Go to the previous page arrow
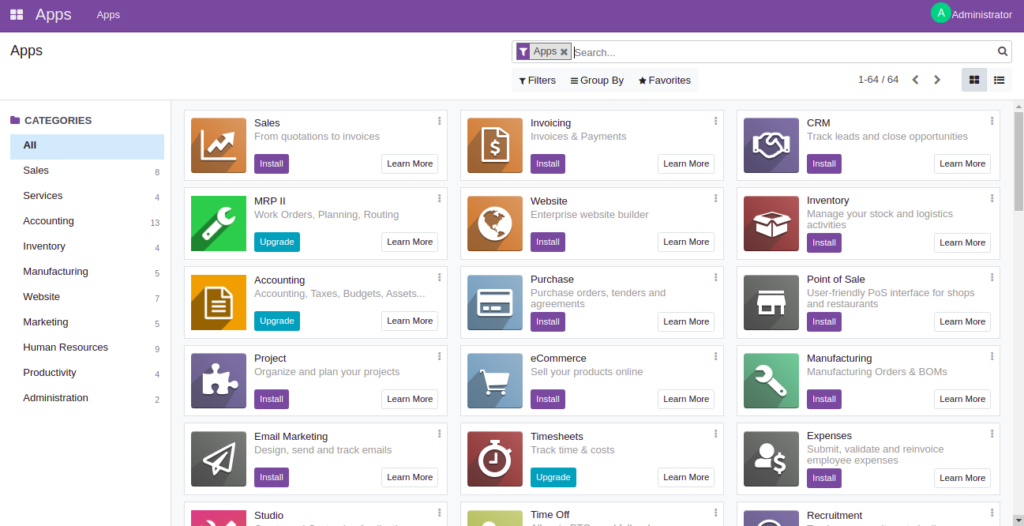Screen dimensions: 1024x526 [x=915, y=80]
